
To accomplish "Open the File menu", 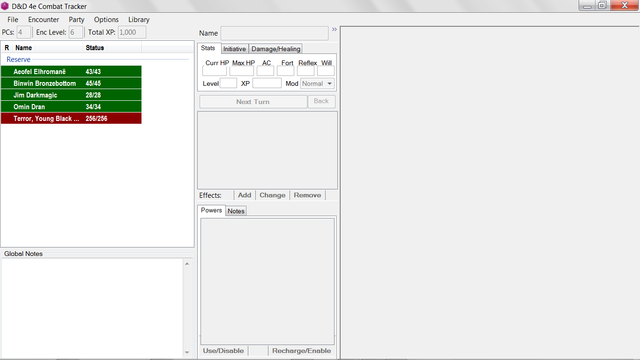I will click(x=13, y=20).
